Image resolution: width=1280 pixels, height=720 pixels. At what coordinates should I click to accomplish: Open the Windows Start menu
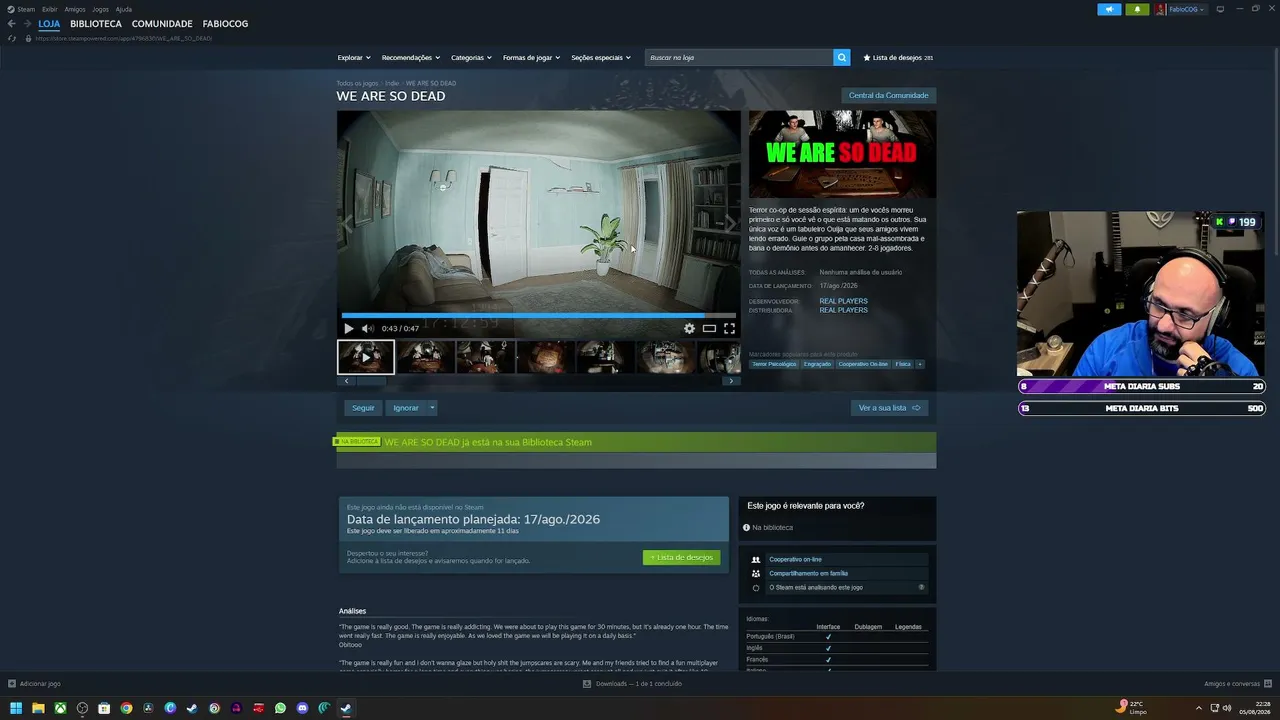coord(16,708)
